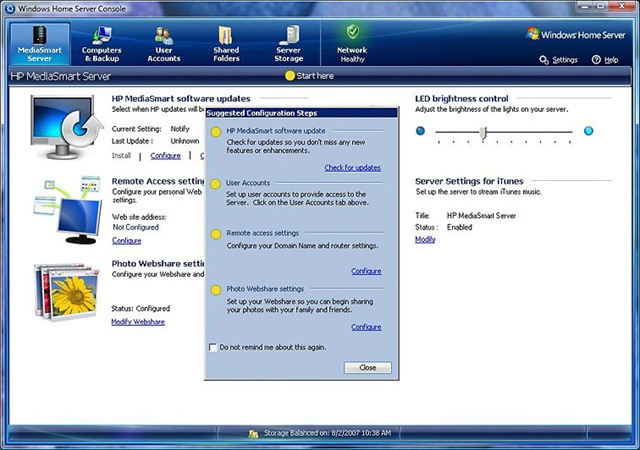This screenshot has height=450, width=640.
Task: Click yellow dot beside Remote access settings
Action: click(216, 234)
